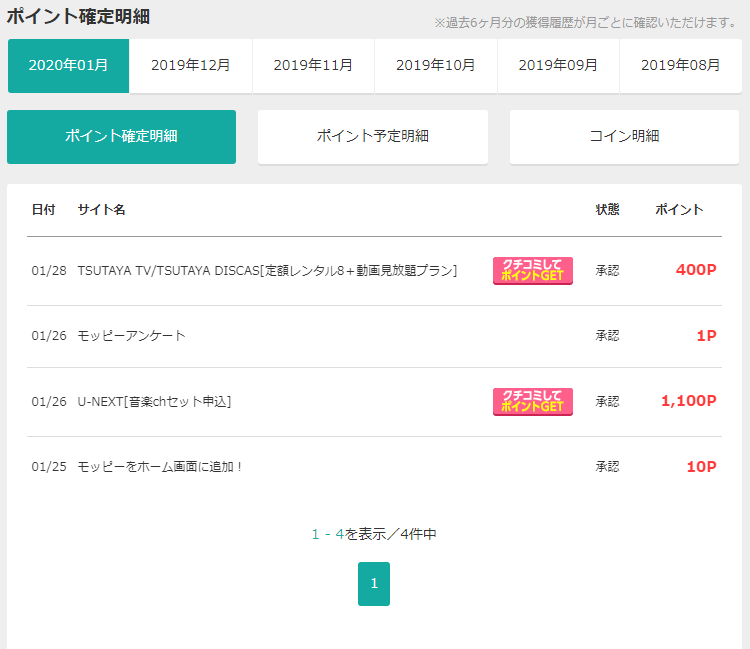The image size is (750, 649).
Task: Go to the 2019年09月 tab
Action: coord(558,66)
